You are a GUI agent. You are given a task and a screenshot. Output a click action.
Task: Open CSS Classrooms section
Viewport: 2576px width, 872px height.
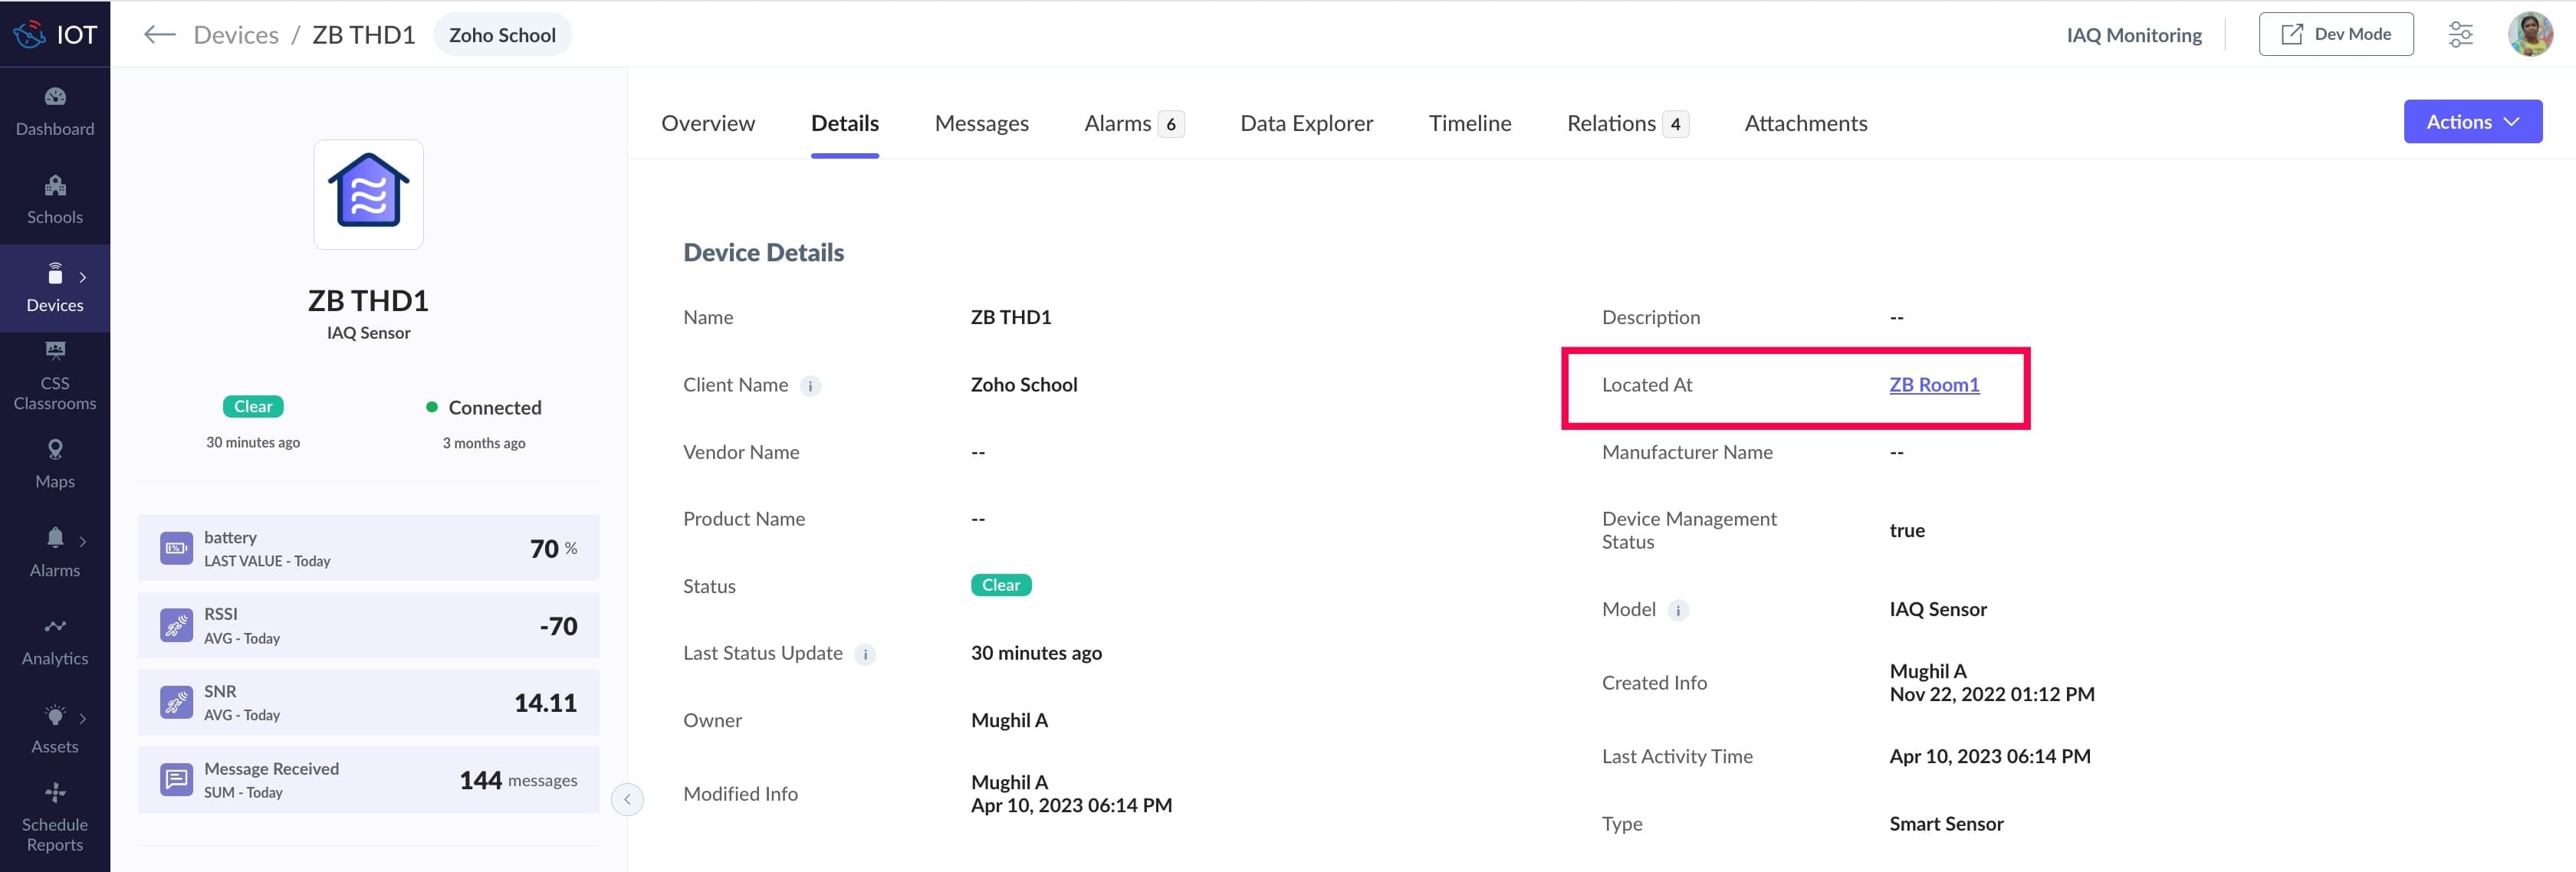tap(55, 376)
